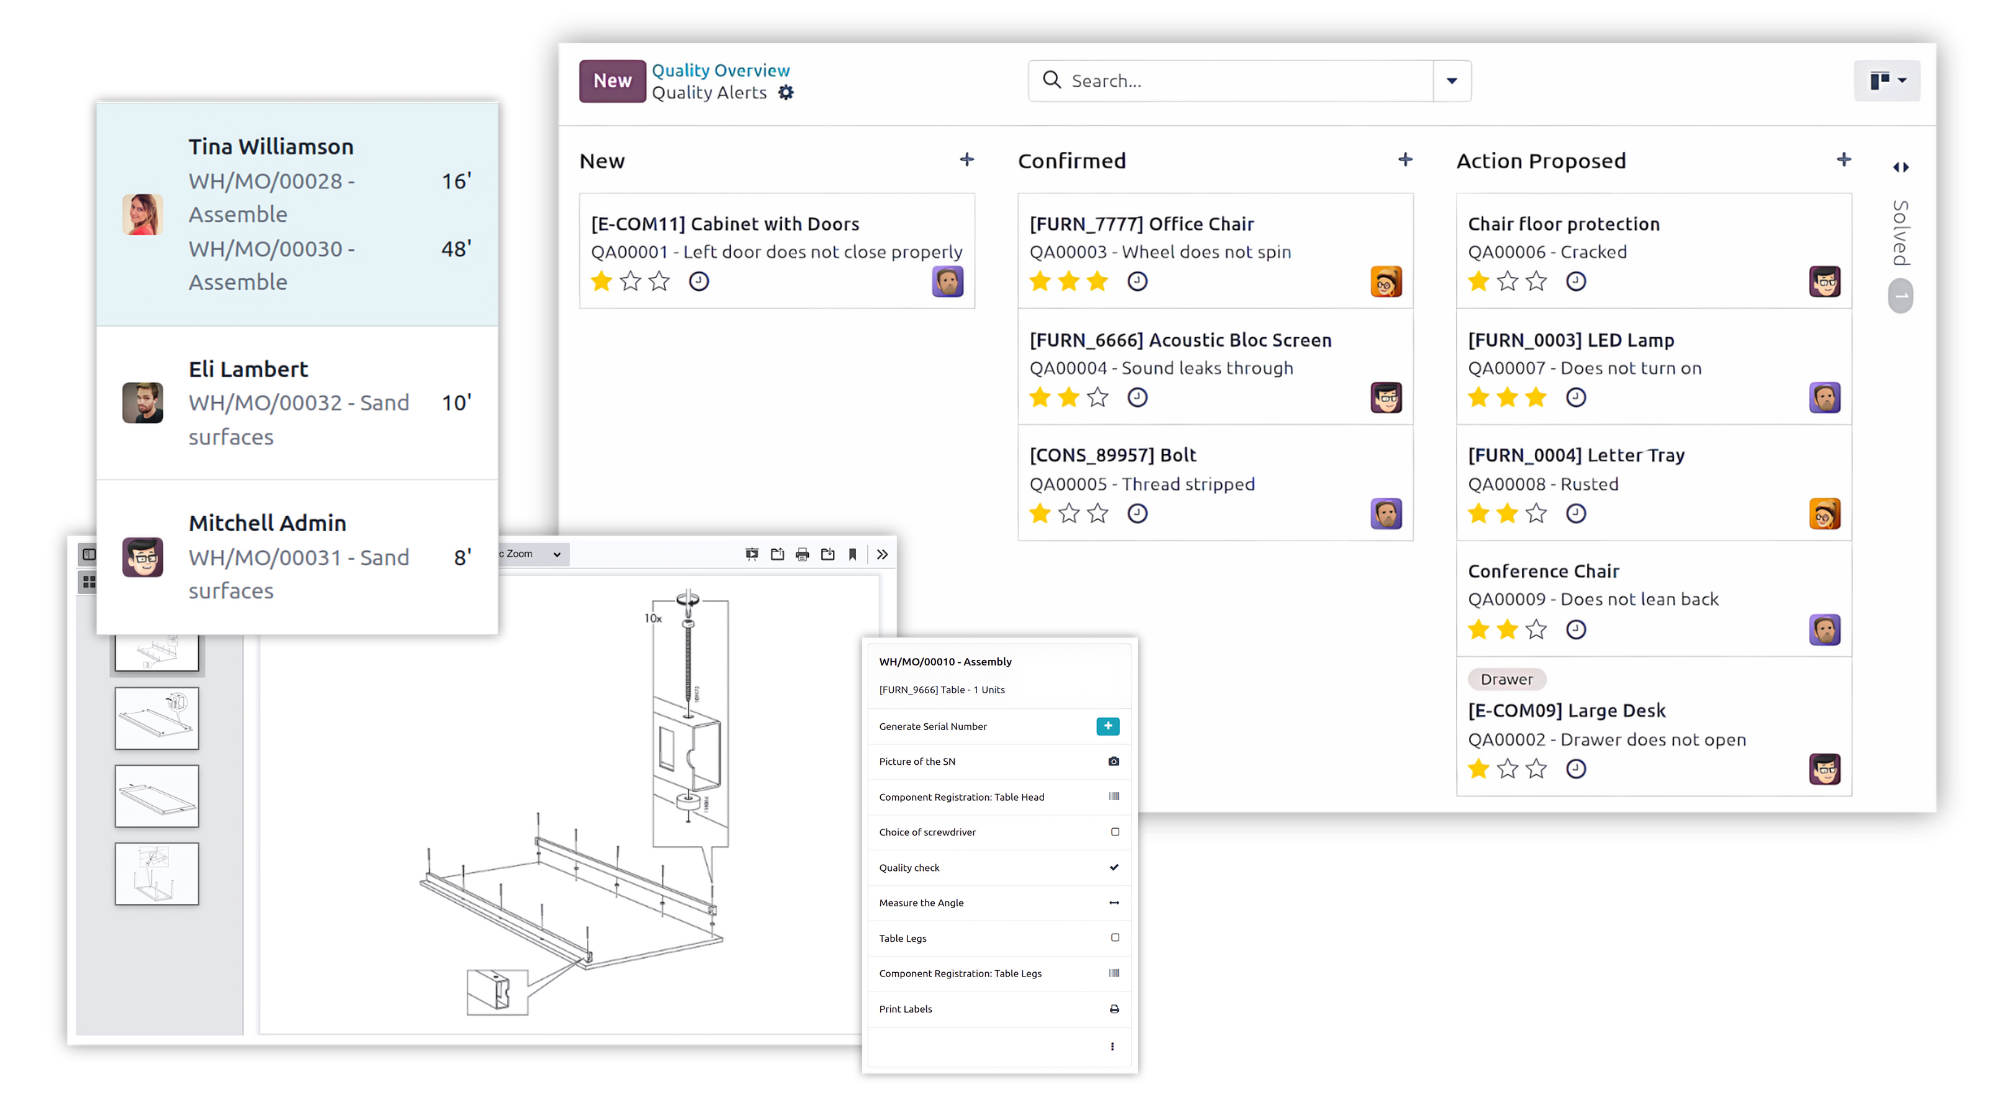
Task: Expand the PDF Zoom dropdown
Action: click(x=556, y=554)
